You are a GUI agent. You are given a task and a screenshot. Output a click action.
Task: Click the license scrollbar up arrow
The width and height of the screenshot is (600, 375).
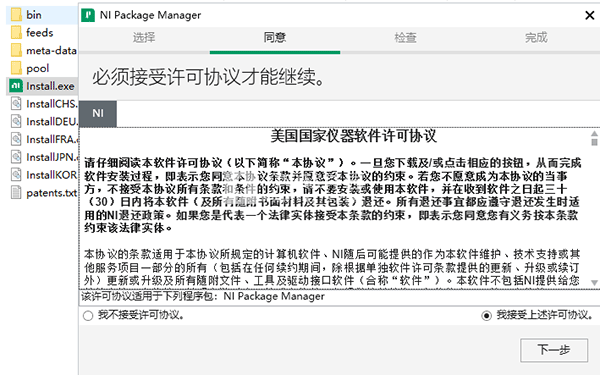pos(594,134)
